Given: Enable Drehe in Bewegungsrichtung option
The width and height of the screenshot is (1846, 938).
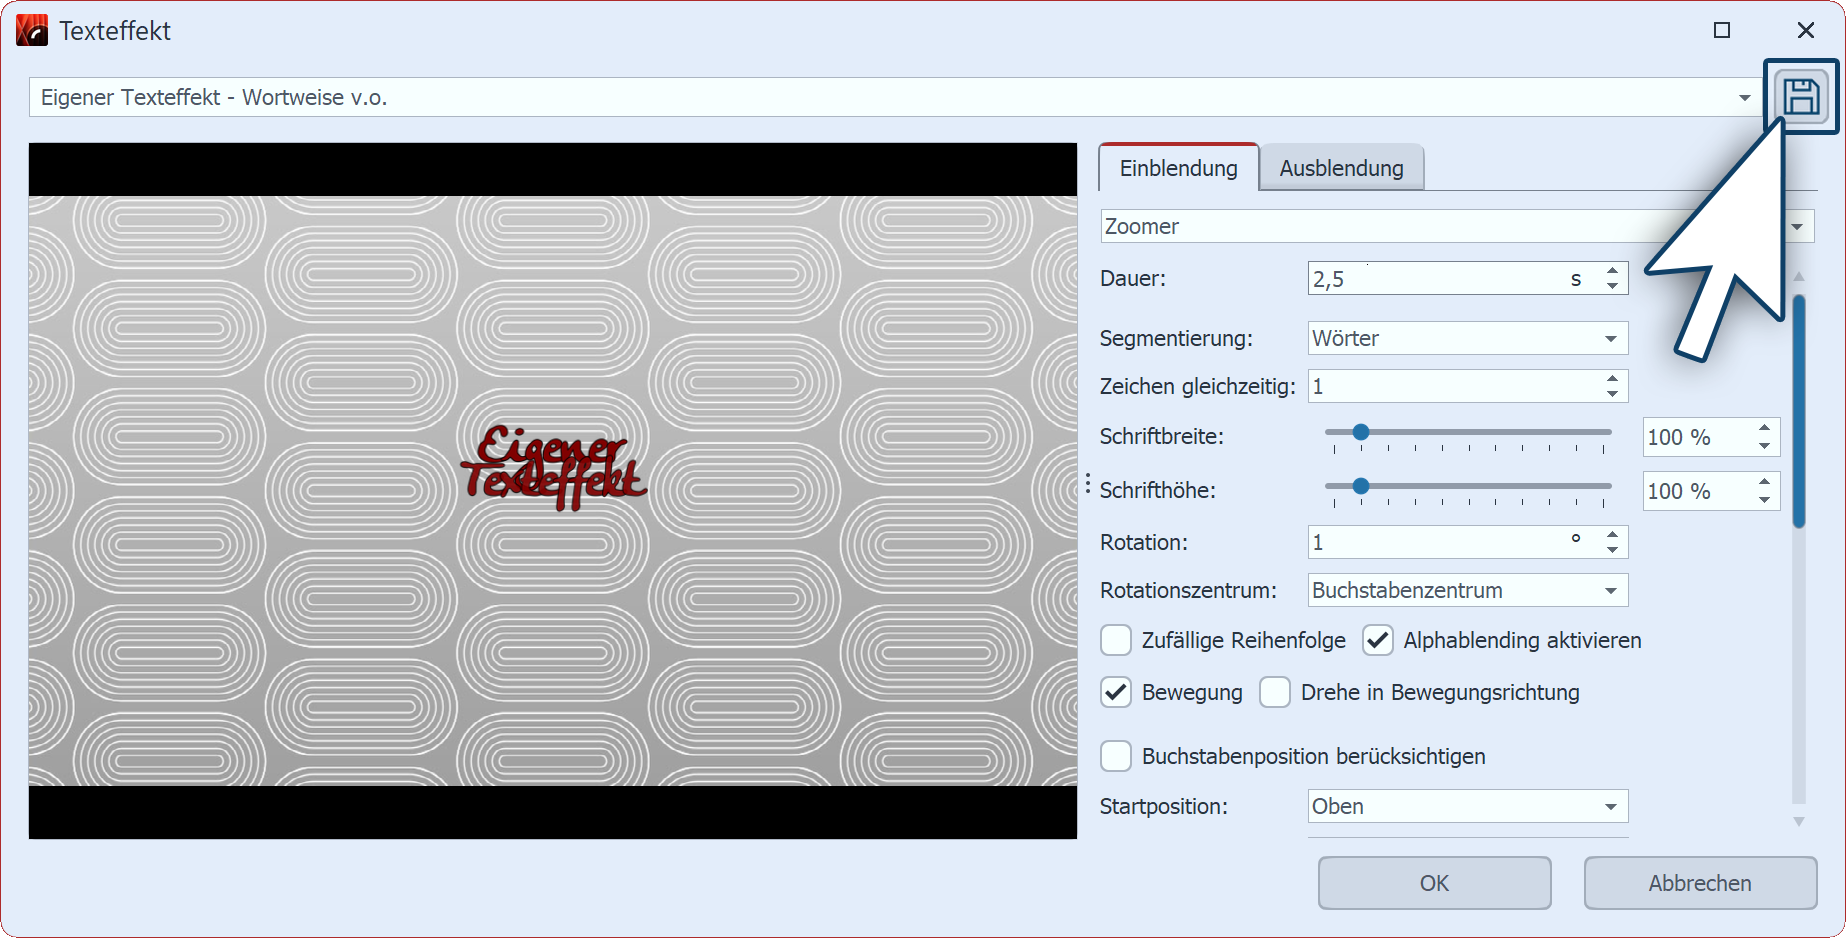Looking at the screenshot, I should coord(1275,692).
